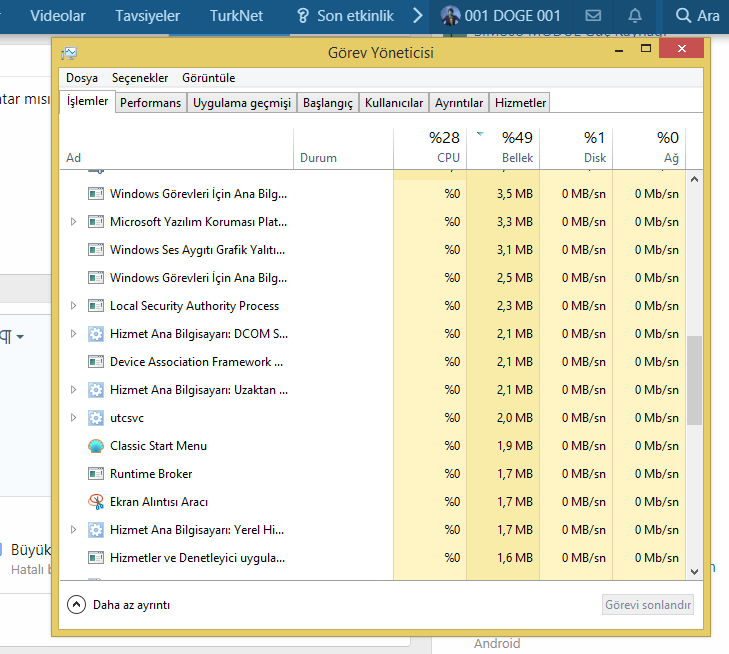Expand the Microsoft Yazılım Koruması process group
Image resolution: width=729 pixels, height=654 pixels.
click(x=73, y=222)
